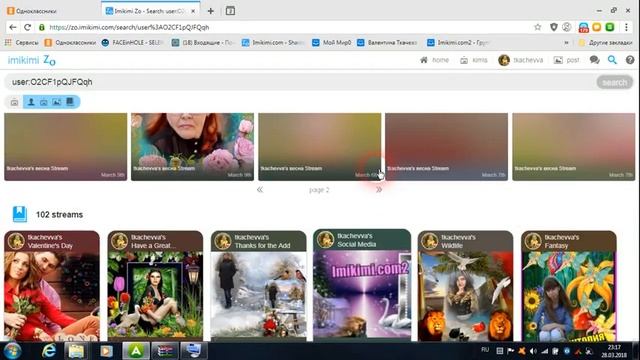This screenshot has width=640, height=360.
Task: Open a new browser tab with plus
Action: coord(211,11)
